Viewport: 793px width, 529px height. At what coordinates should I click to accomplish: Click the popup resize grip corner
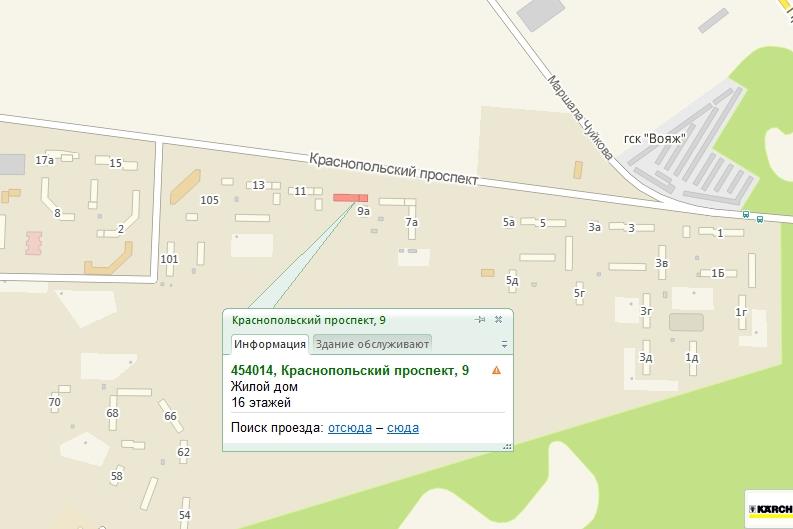coord(507,446)
